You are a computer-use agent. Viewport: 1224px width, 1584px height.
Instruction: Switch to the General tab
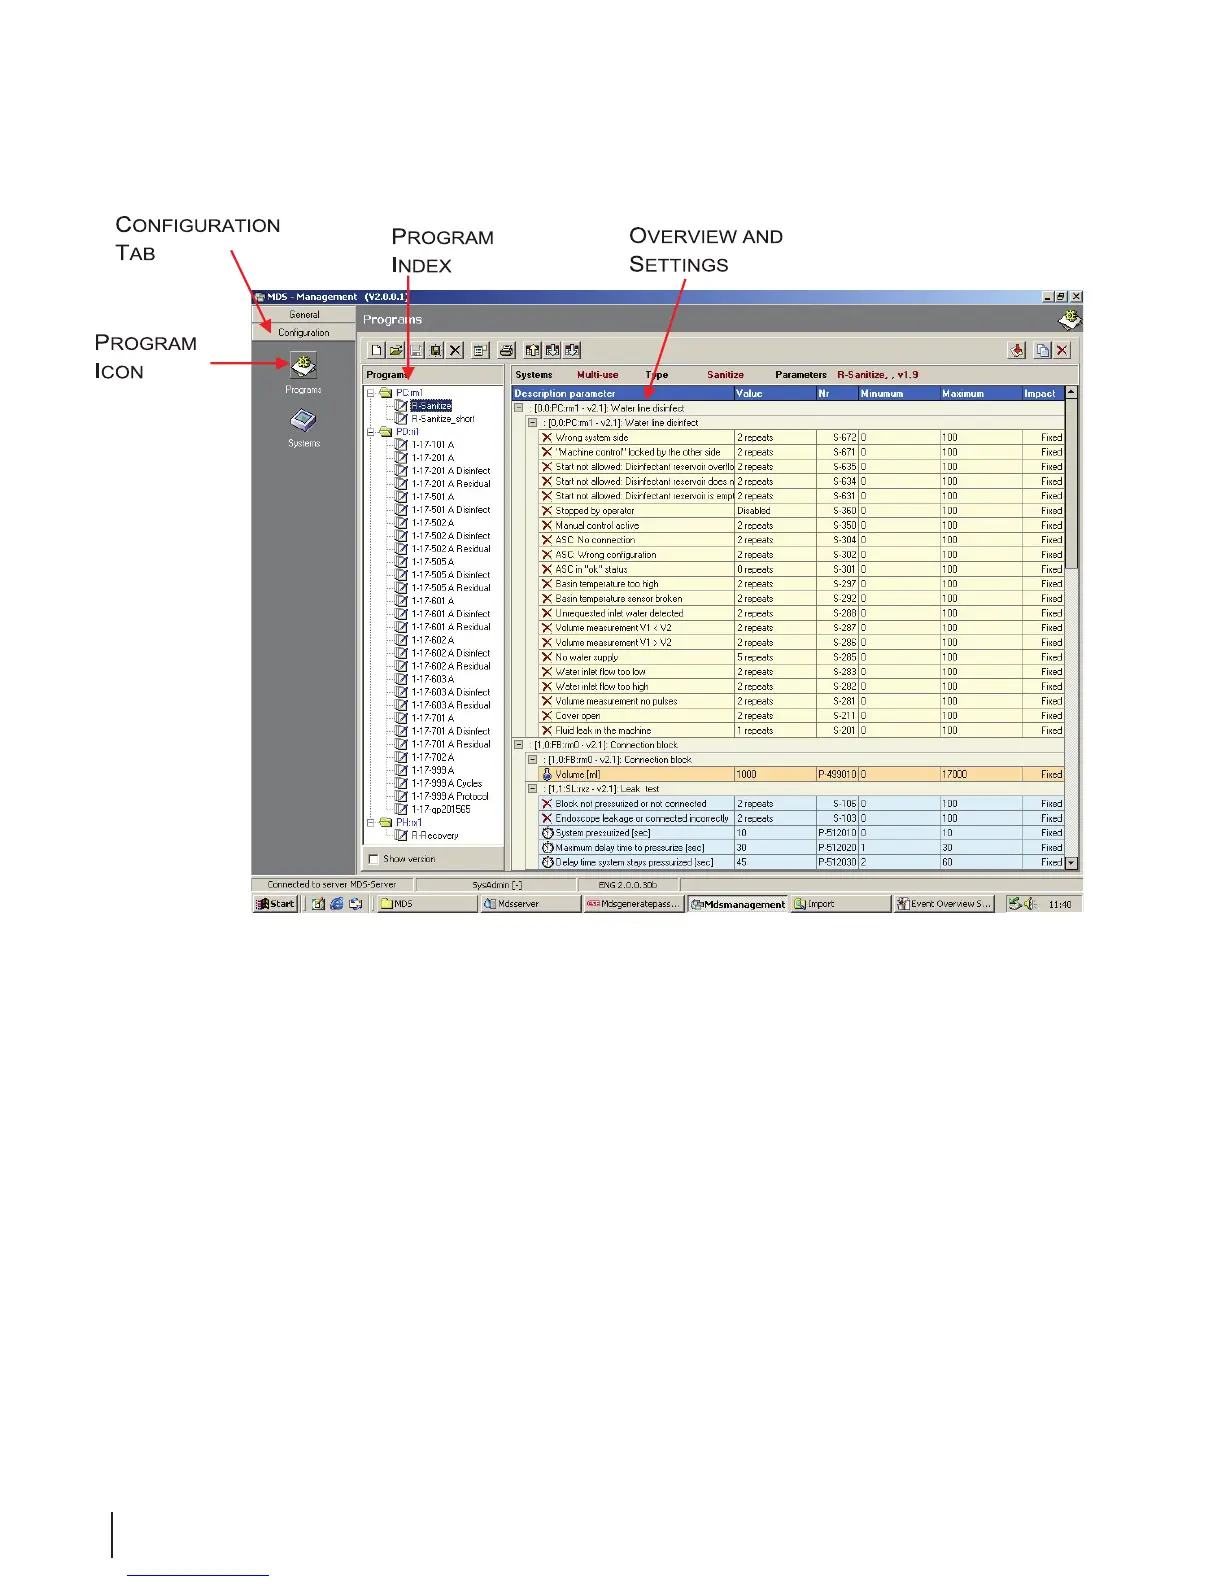click(x=304, y=314)
